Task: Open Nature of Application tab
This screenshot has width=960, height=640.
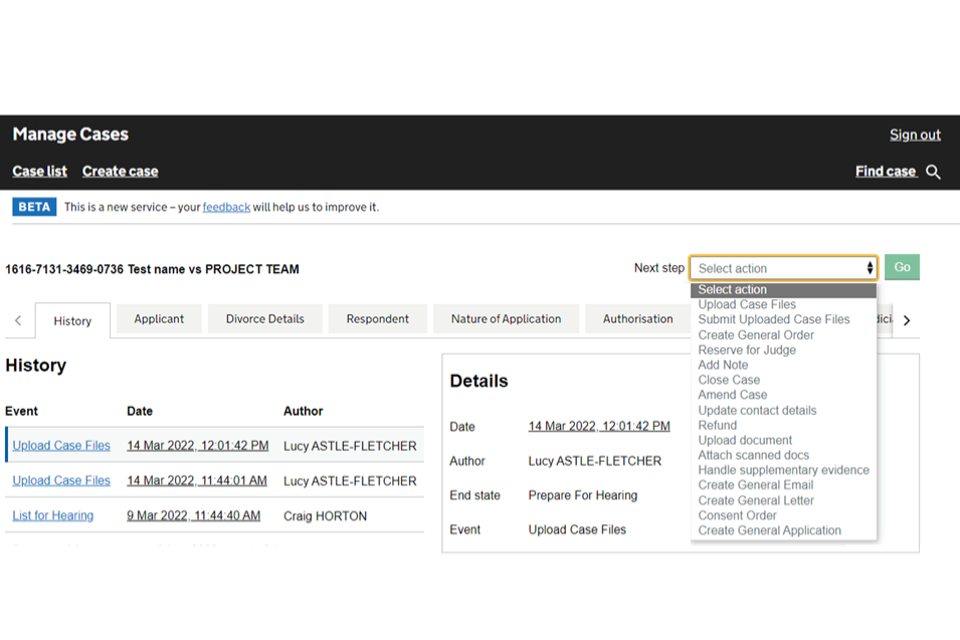Action: coord(505,319)
